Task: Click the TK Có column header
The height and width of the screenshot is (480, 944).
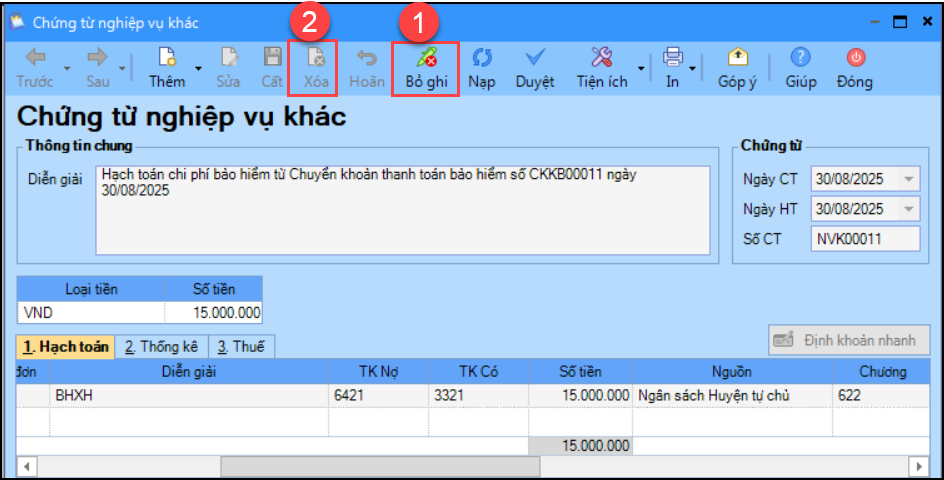Action: (479, 372)
